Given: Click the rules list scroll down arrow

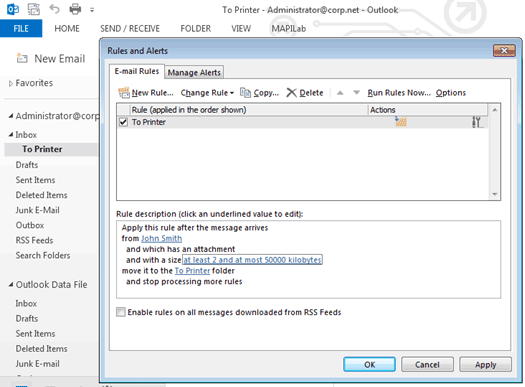Looking at the screenshot, I should pyautogui.click(x=495, y=194).
